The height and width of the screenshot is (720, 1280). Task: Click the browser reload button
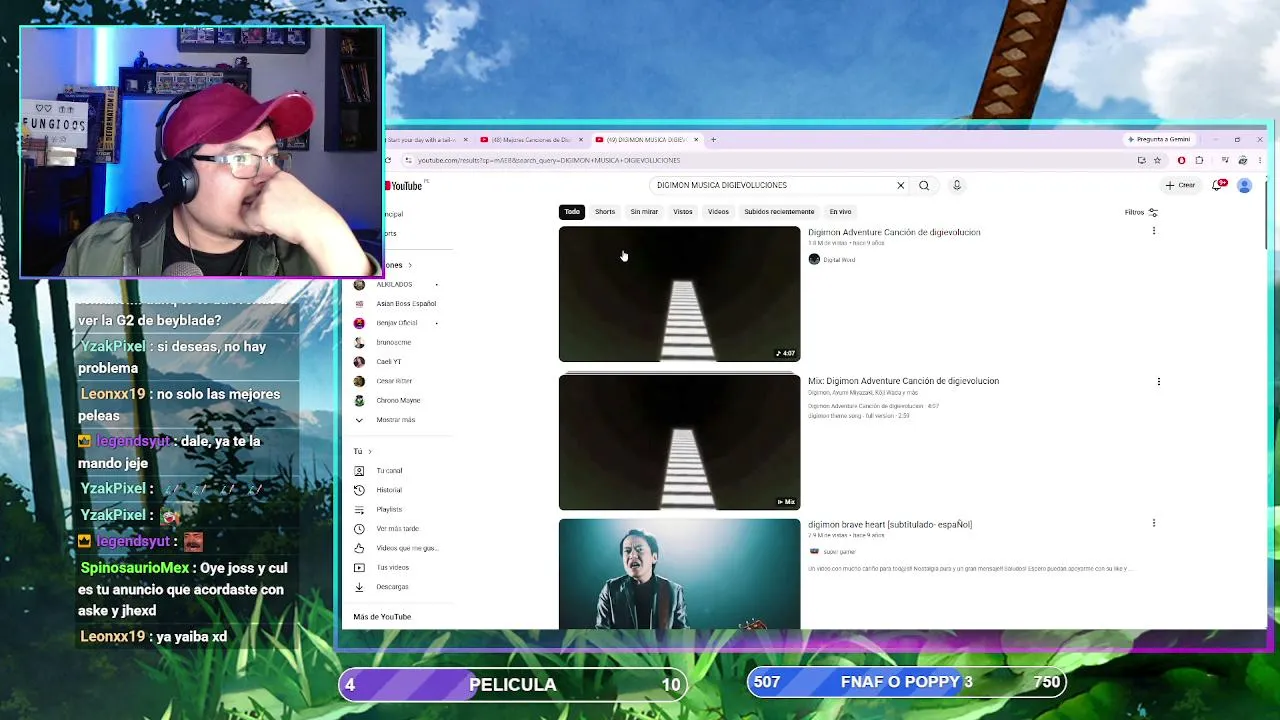[388, 160]
